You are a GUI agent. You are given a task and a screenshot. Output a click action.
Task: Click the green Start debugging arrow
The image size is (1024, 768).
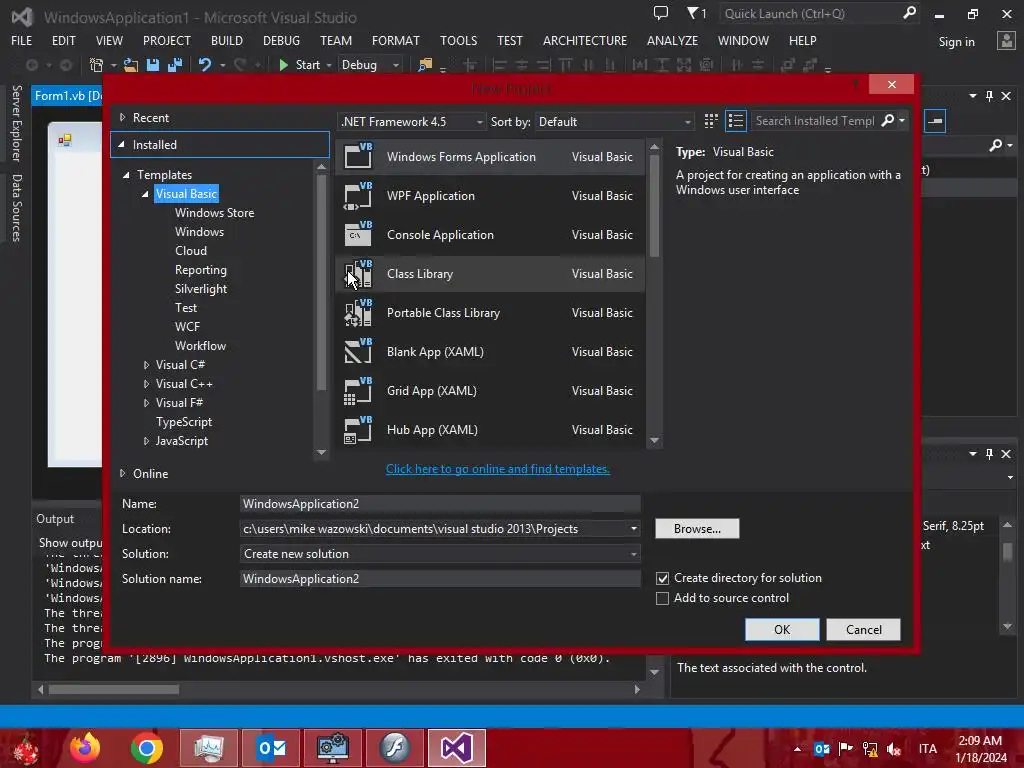point(283,65)
